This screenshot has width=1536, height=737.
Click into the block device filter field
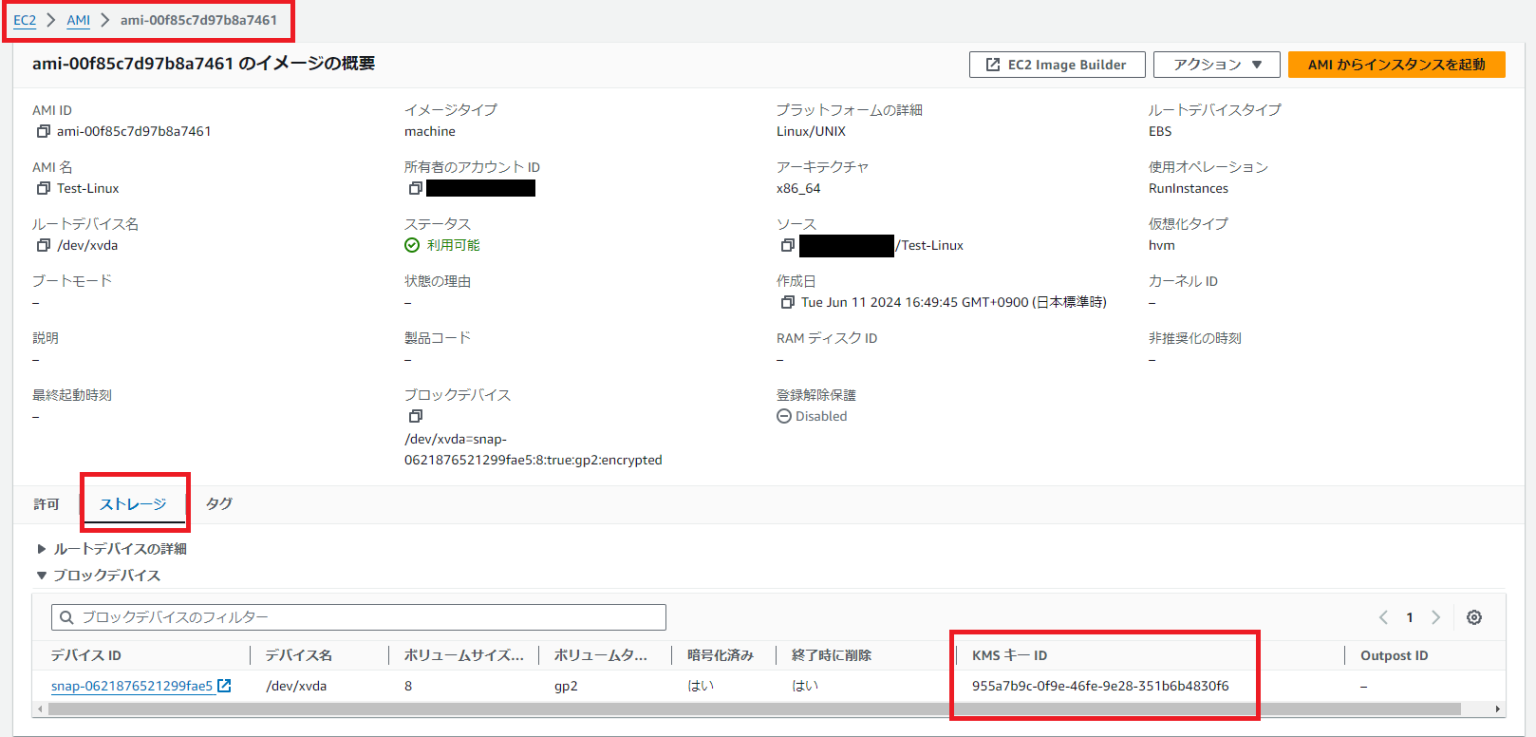click(360, 617)
